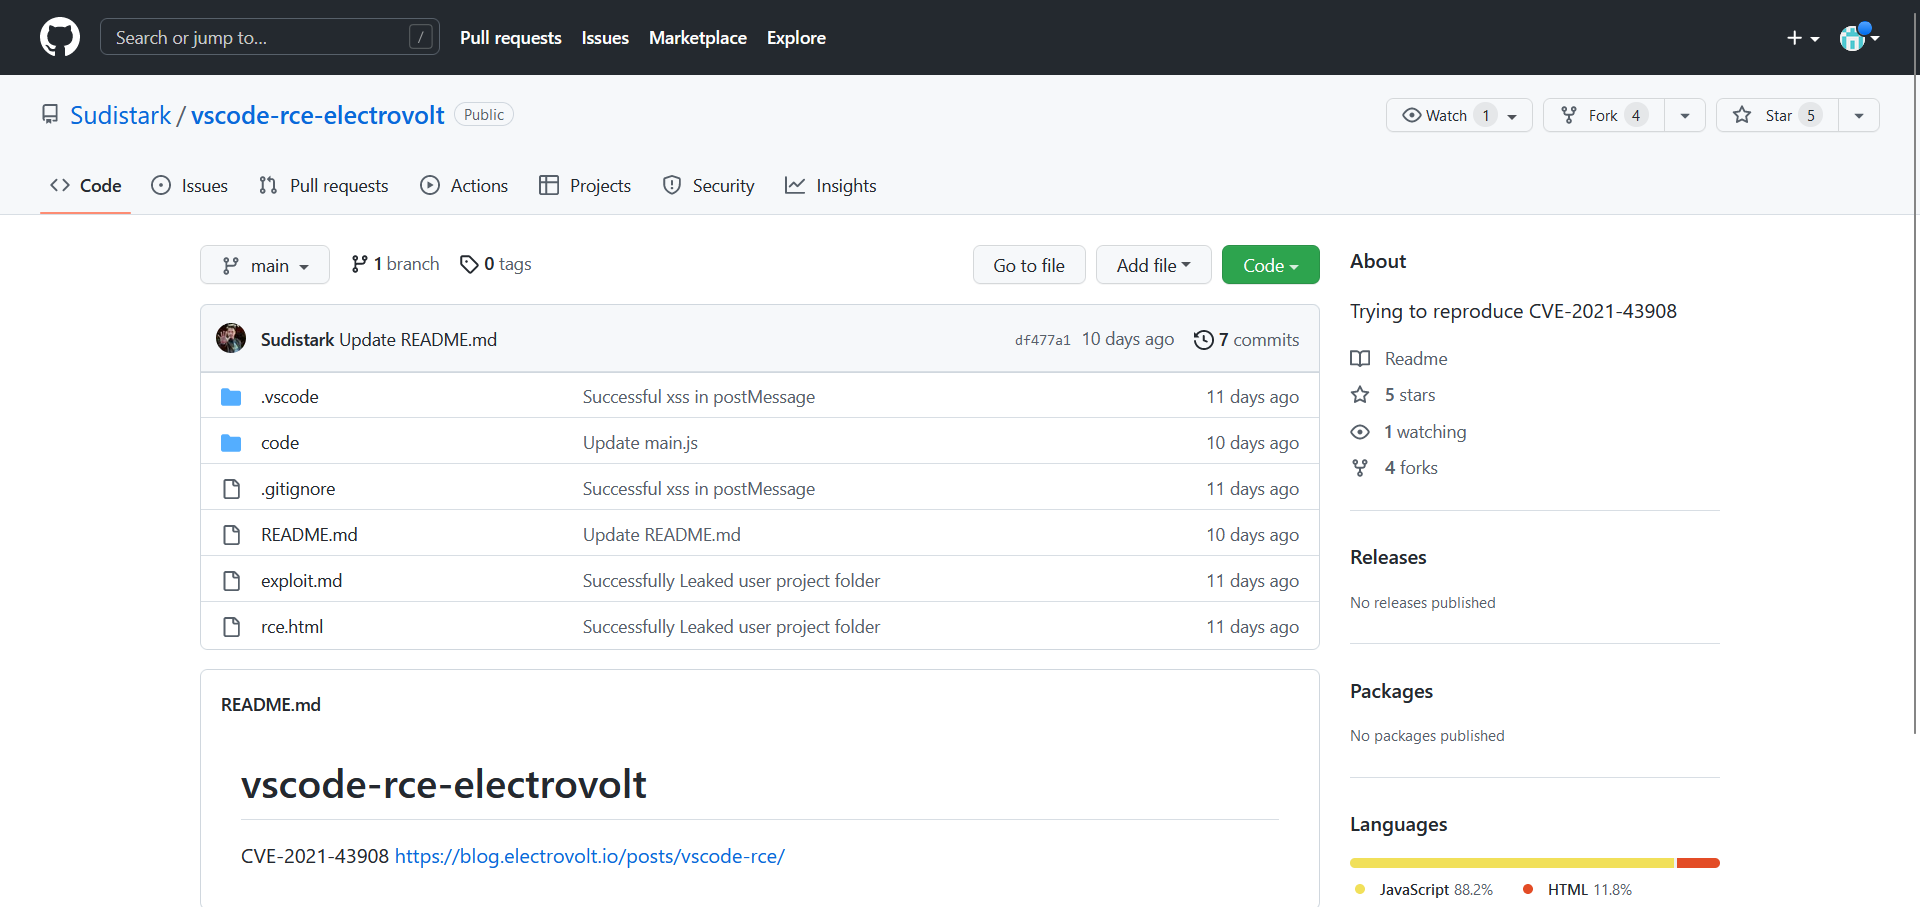
Task: Switch to the Projects tab
Action: (585, 185)
